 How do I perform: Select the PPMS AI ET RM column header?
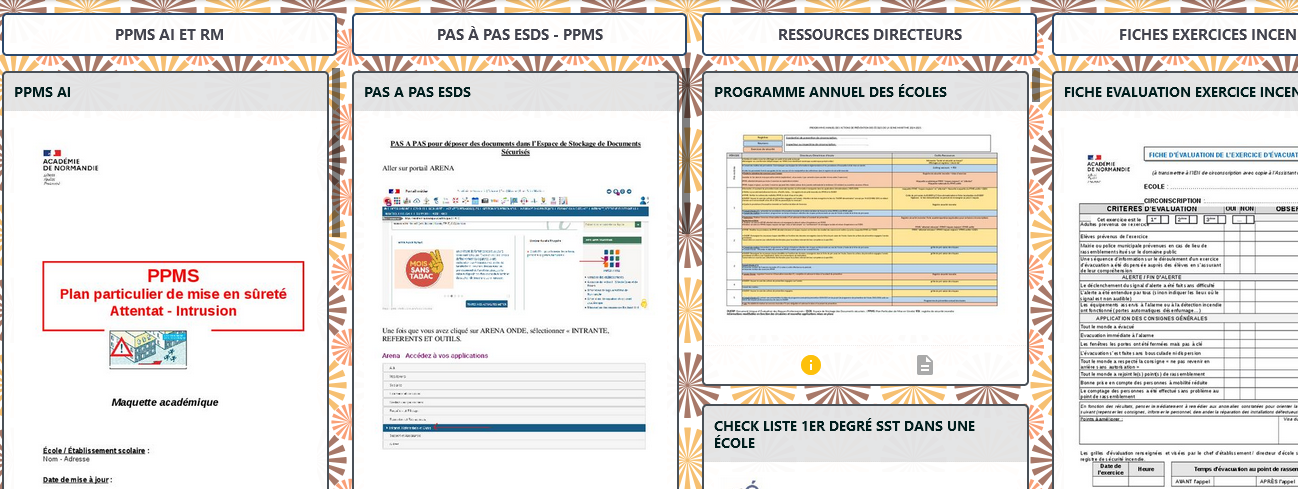169,34
